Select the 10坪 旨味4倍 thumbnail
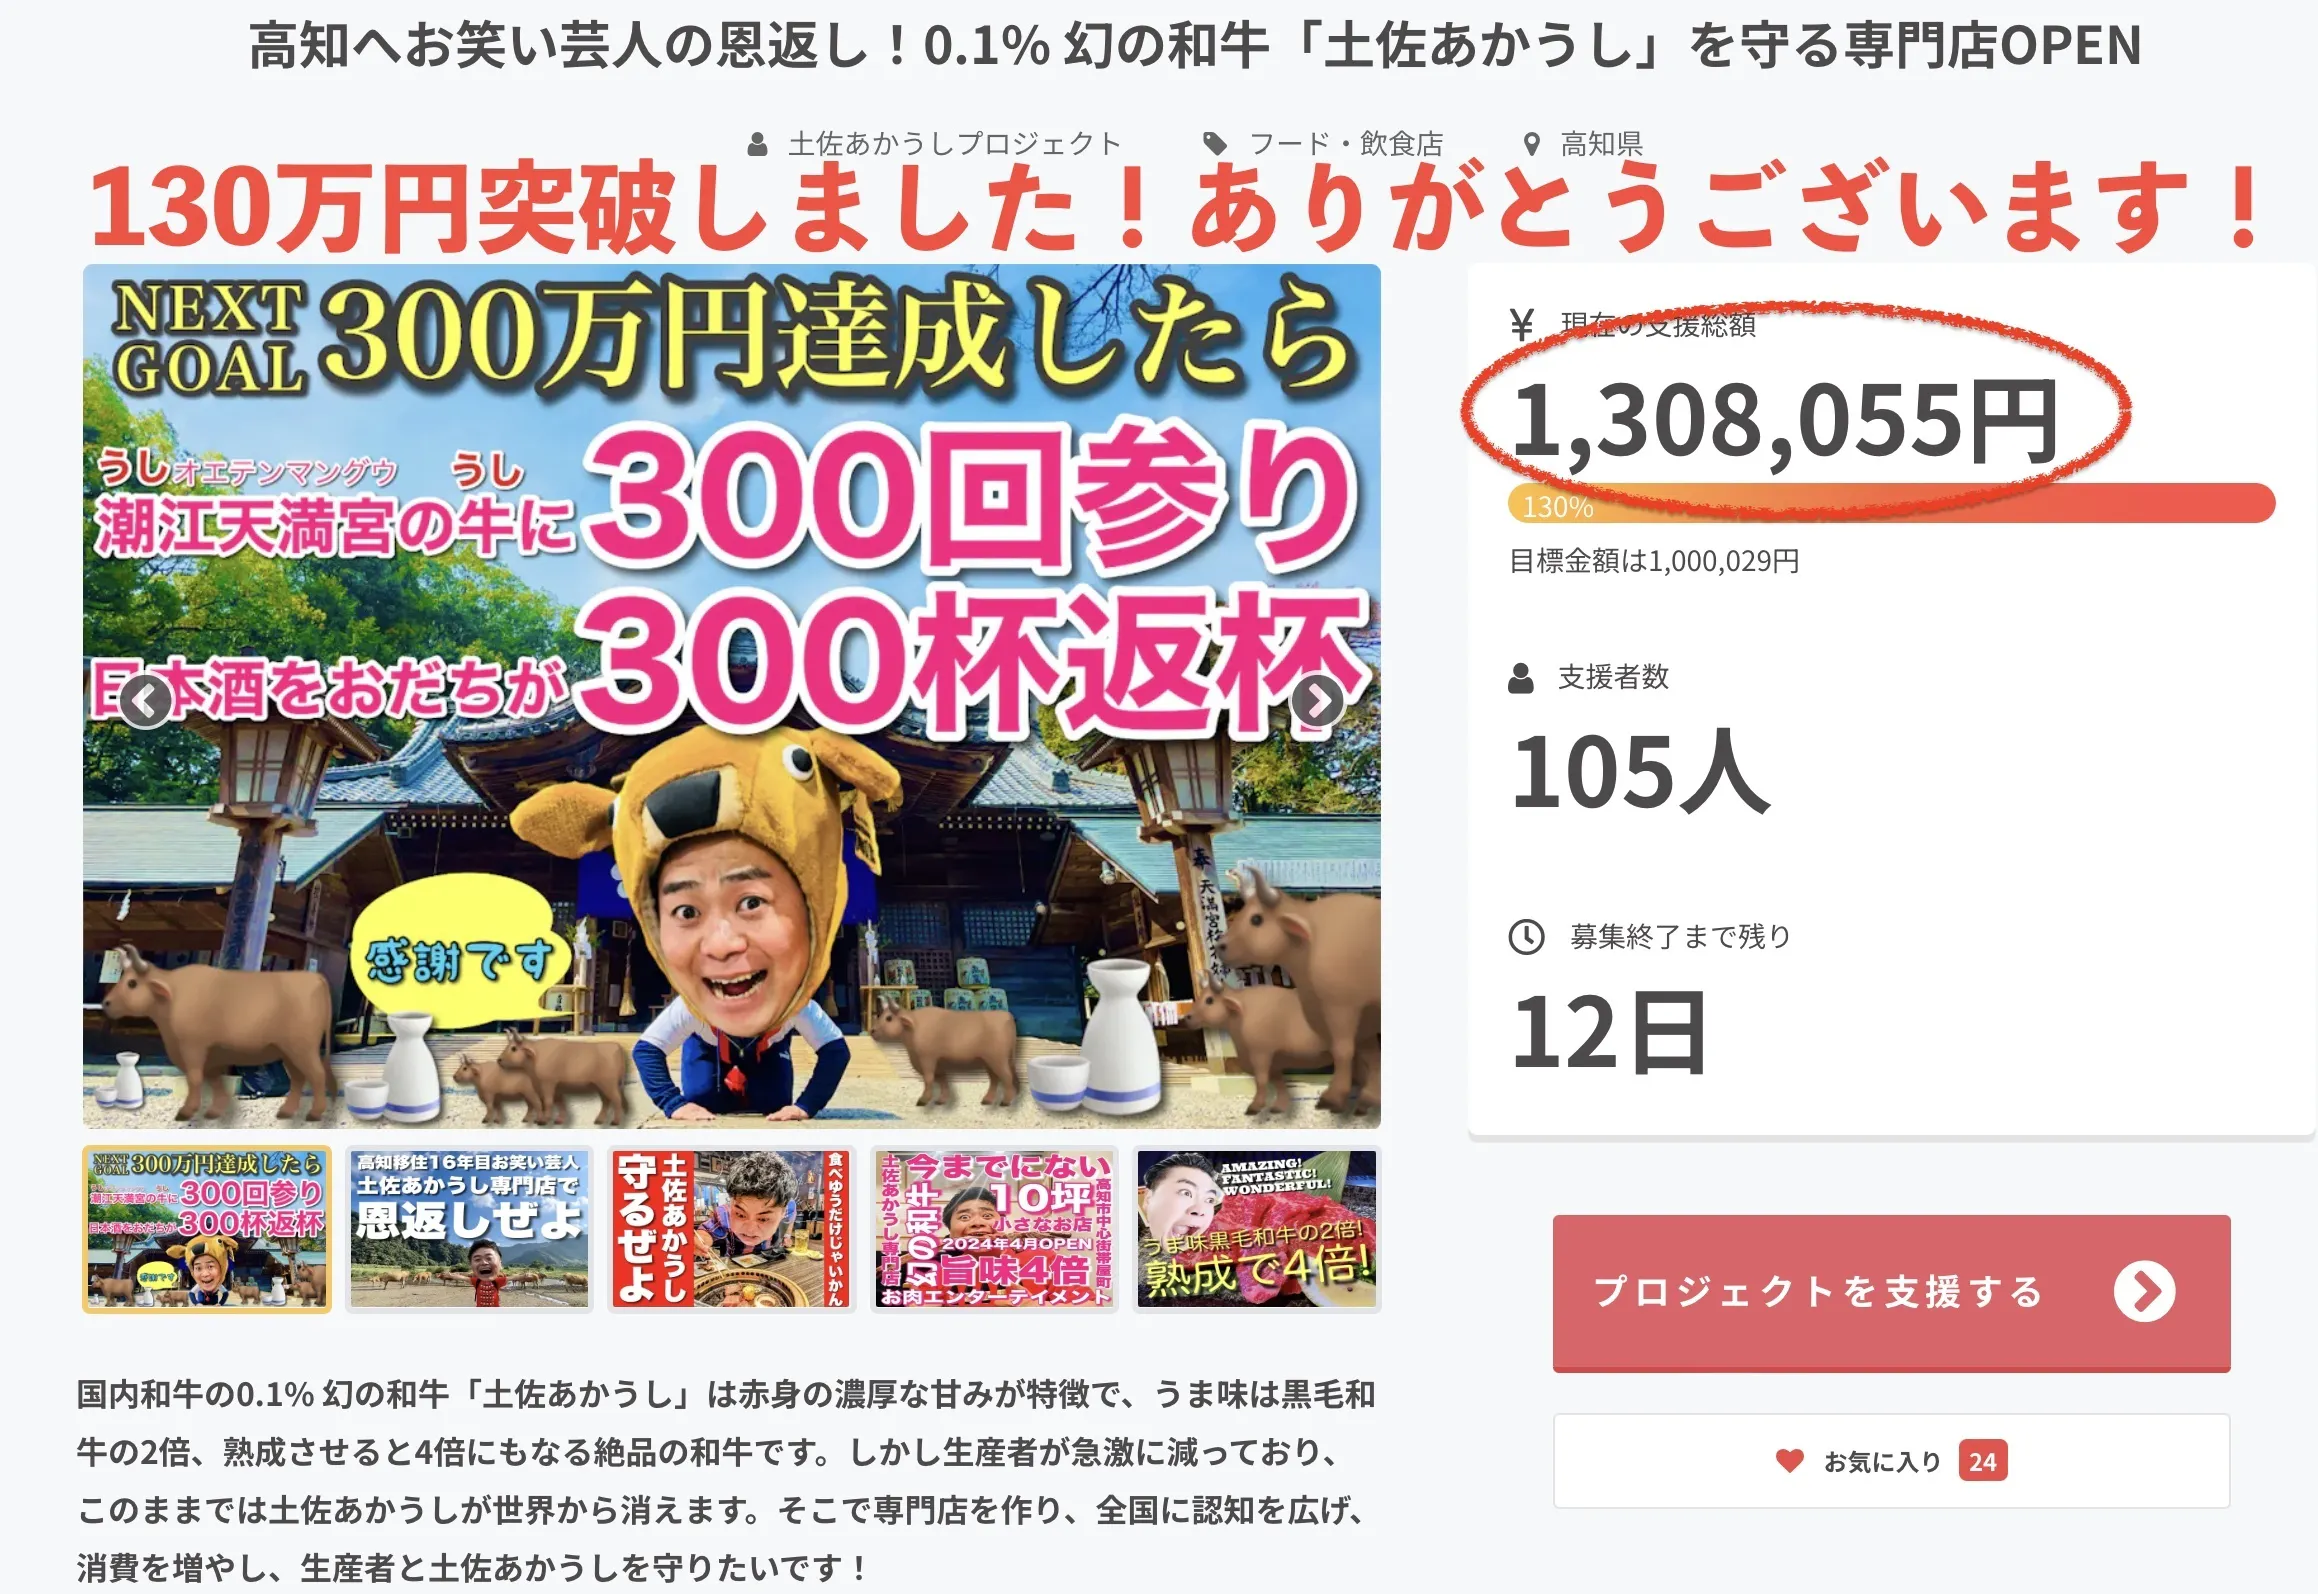The height and width of the screenshot is (1594, 2318). (x=994, y=1229)
